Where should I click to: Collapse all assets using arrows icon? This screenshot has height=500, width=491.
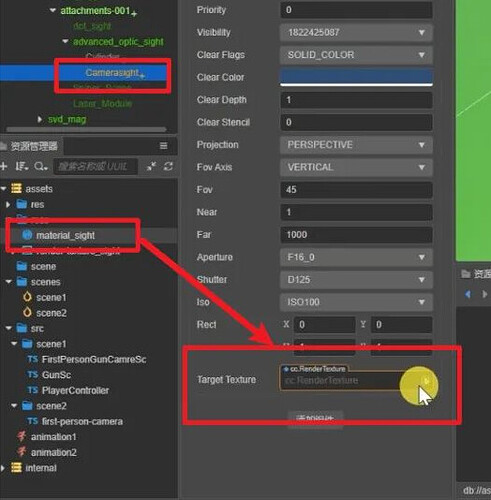pos(152,166)
